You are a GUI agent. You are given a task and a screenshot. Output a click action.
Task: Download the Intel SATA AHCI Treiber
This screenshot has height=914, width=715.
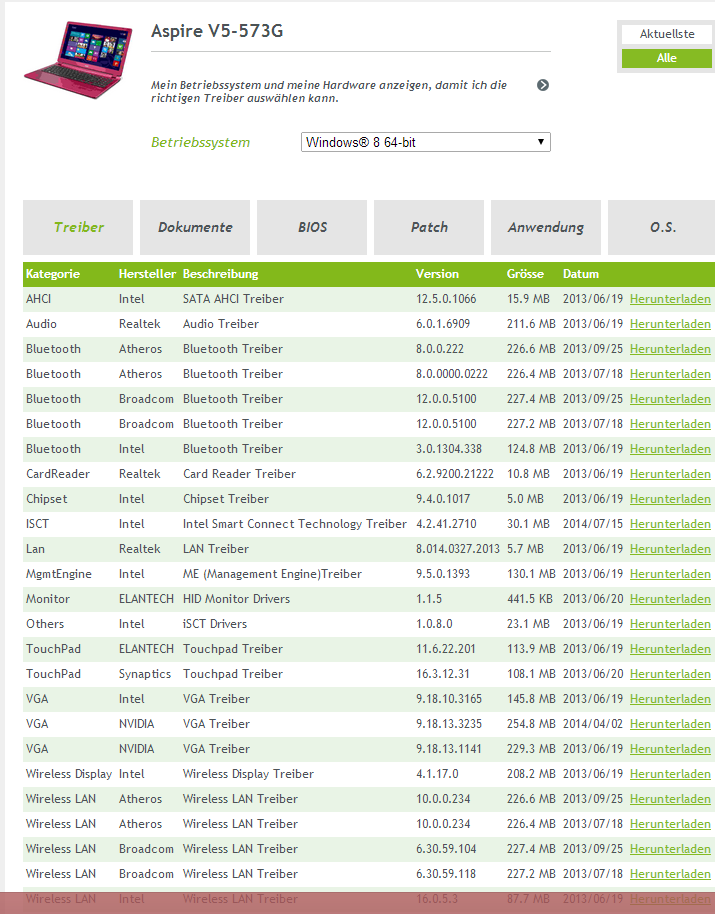click(670, 299)
